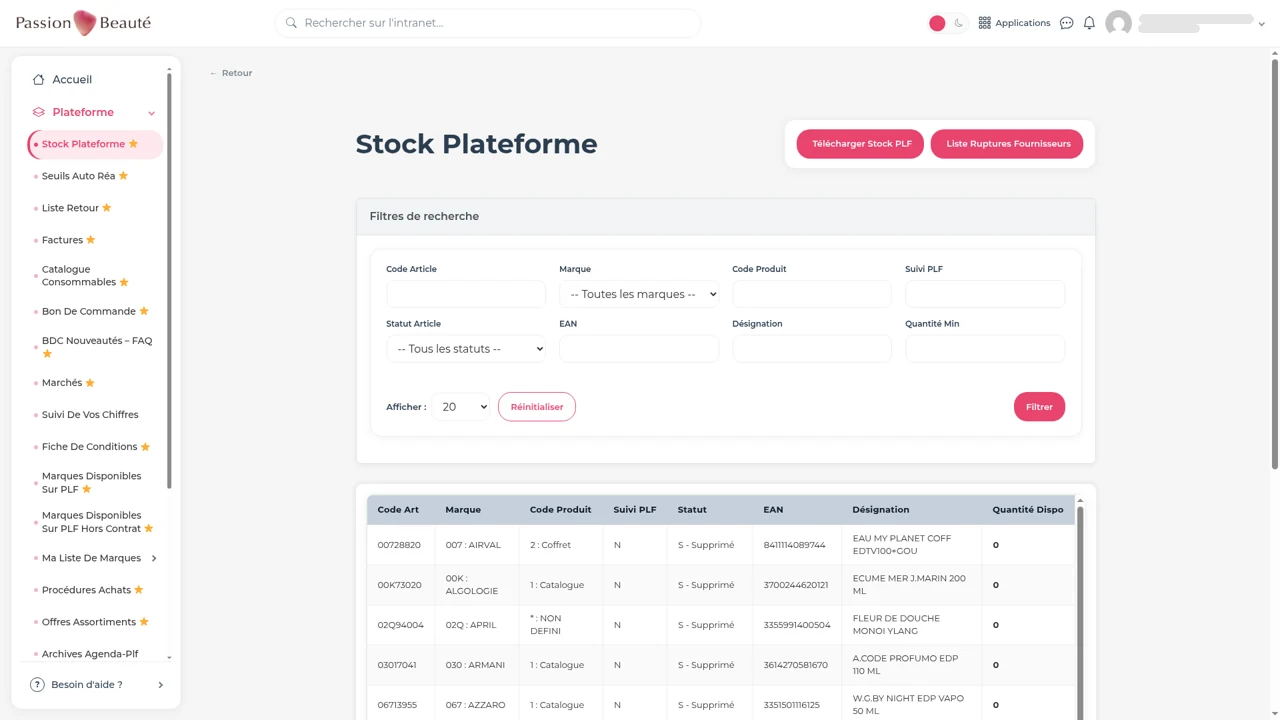Click the star beside Liste Retour
Image resolution: width=1280 pixels, height=720 pixels.
(x=107, y=208)
